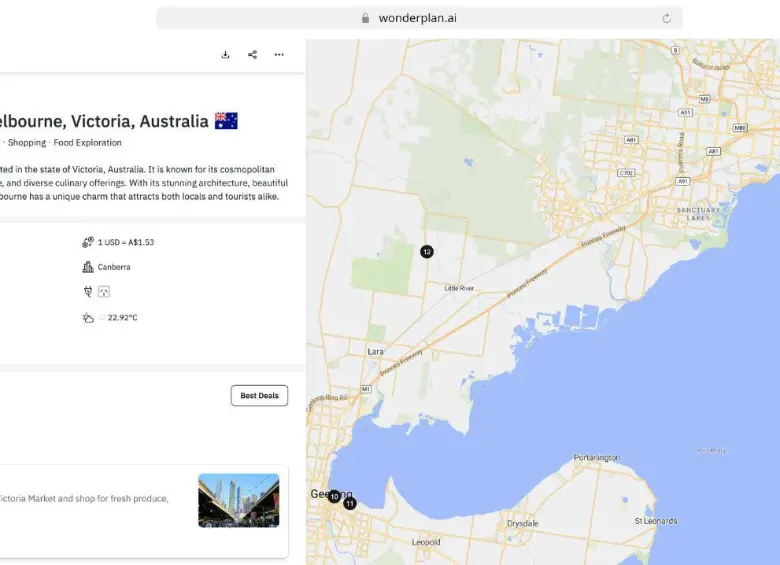Click the Shopping interest tag
This screenshot has width=780, height=565.
tap(27, 143)
